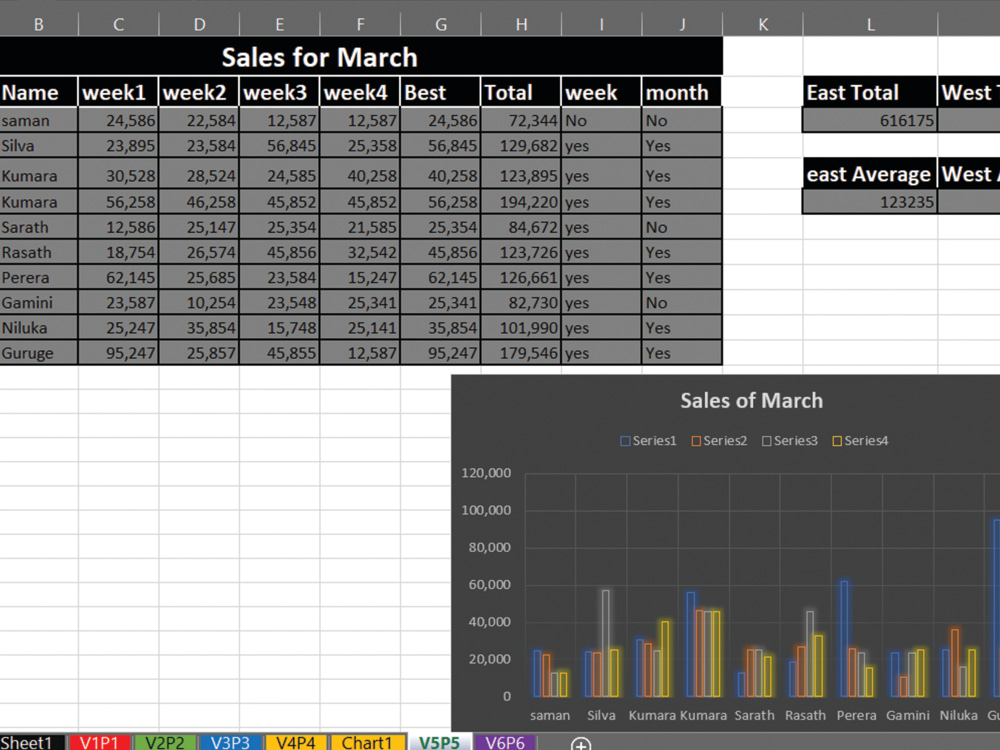The width and height of the screenshot is (1000, 750).
Task: Select the Guruge name cell
Action: (x=38, y=353)
